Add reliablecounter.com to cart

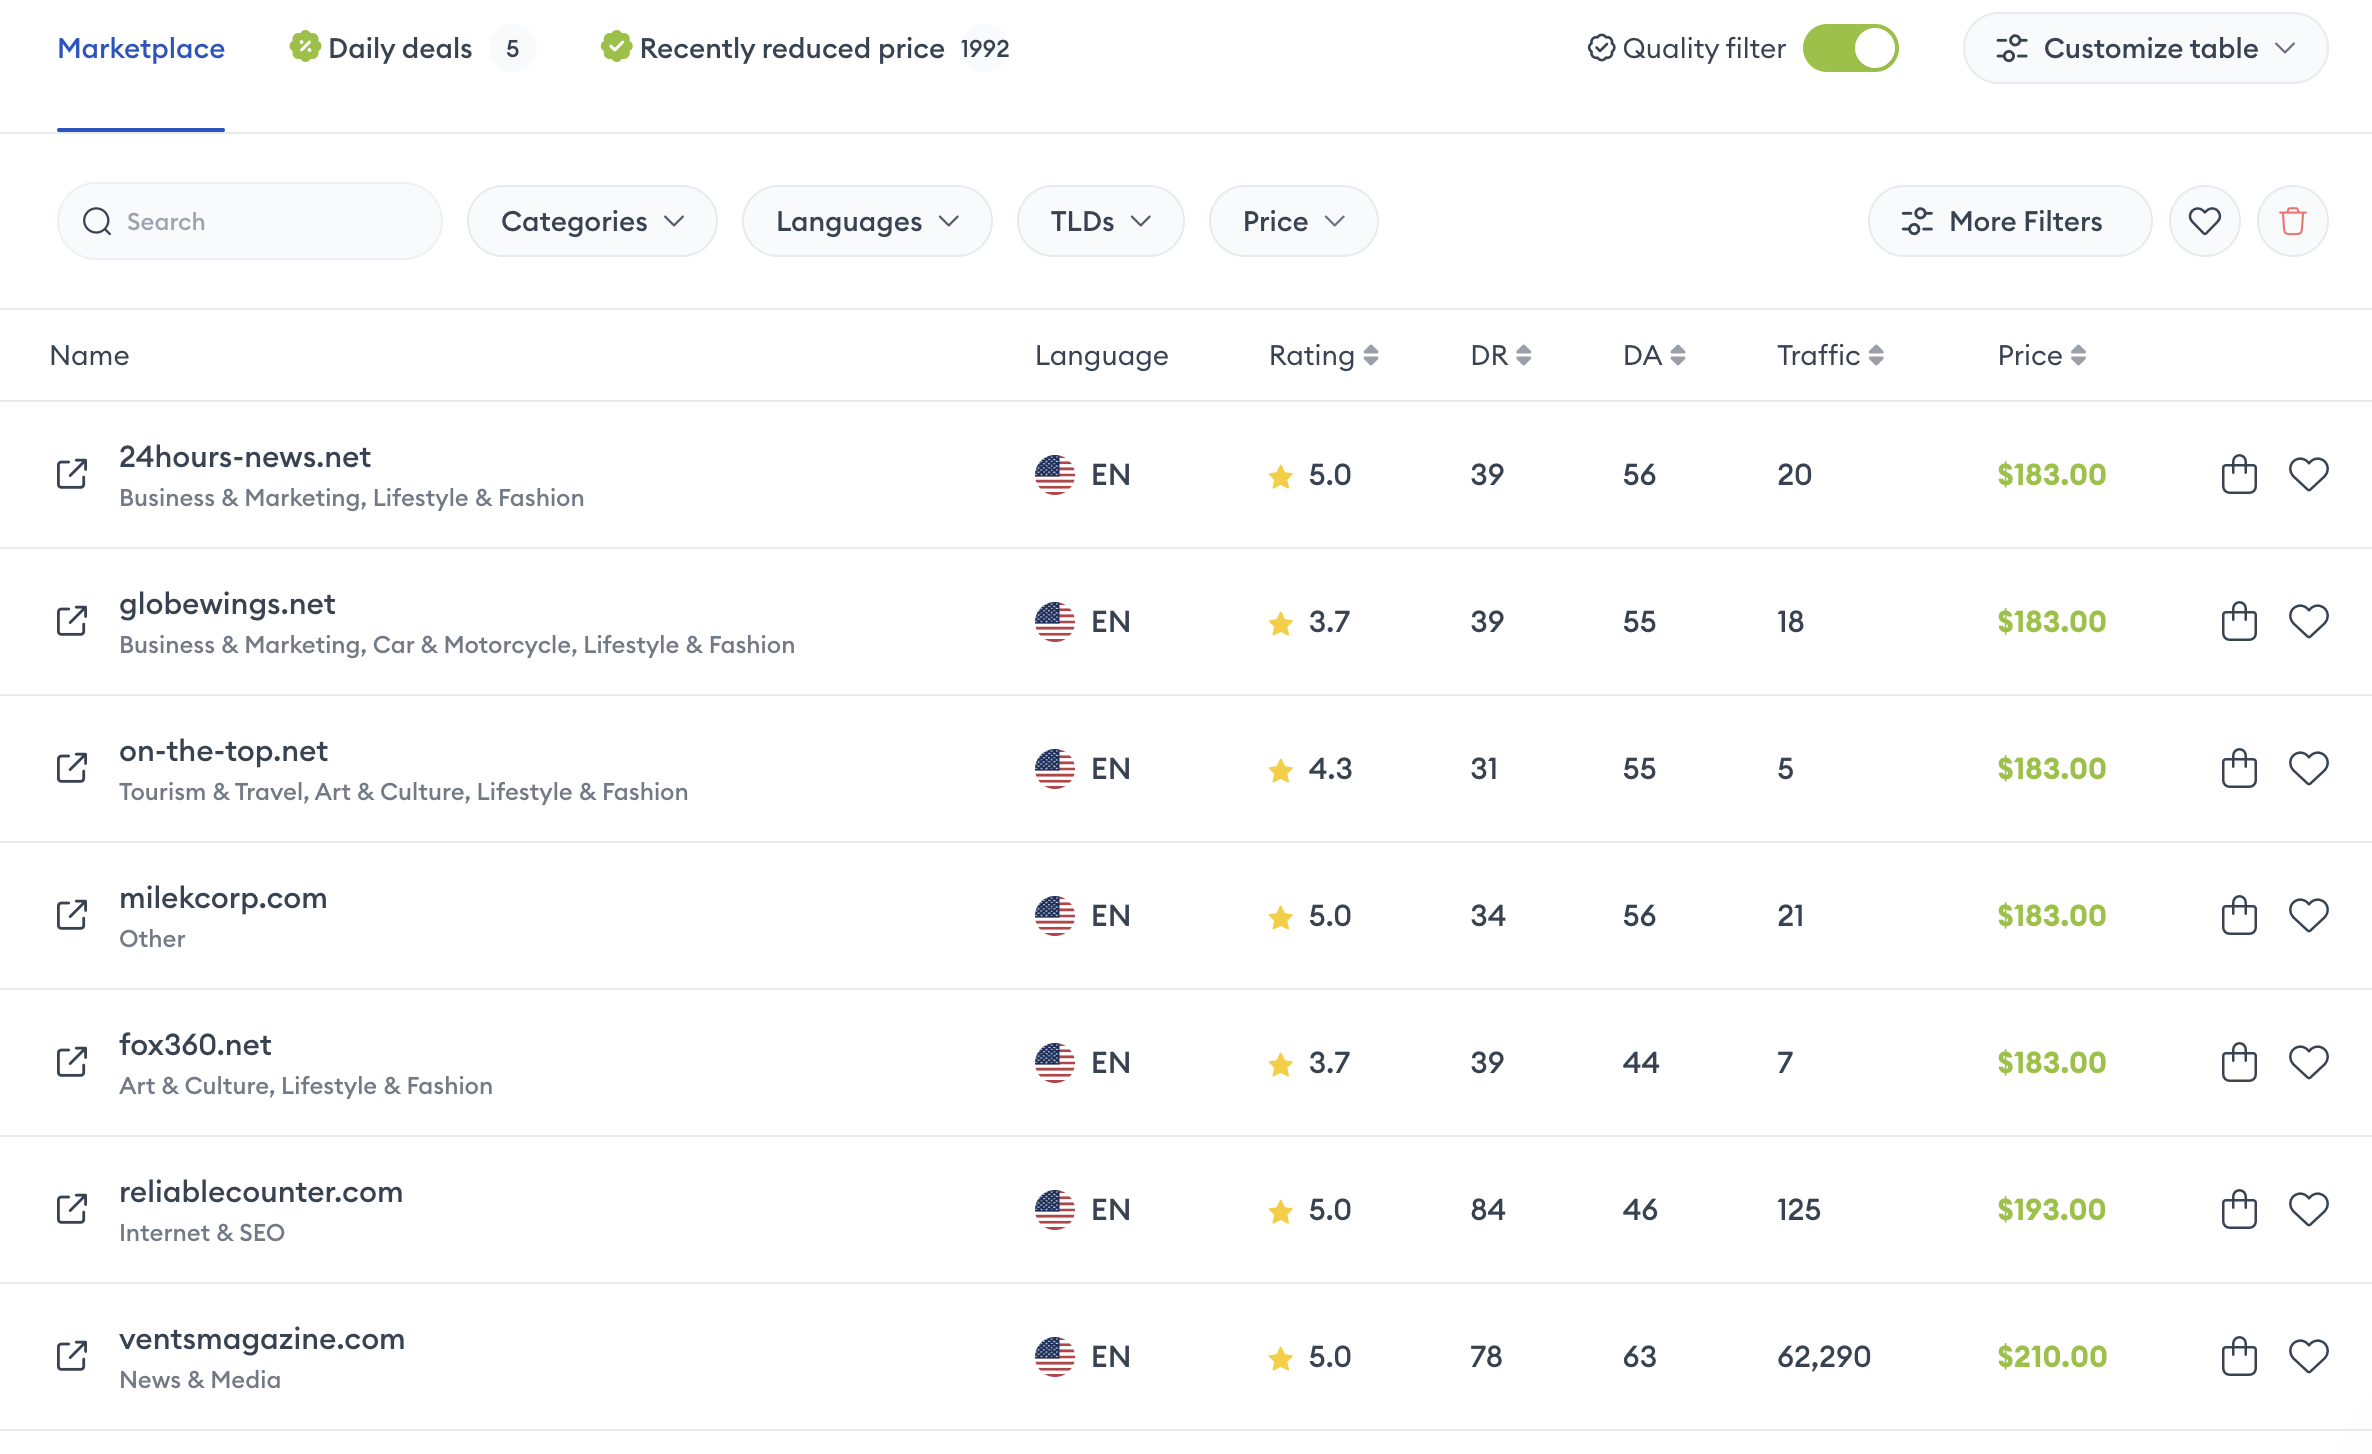click(x=2239, y=1209)
